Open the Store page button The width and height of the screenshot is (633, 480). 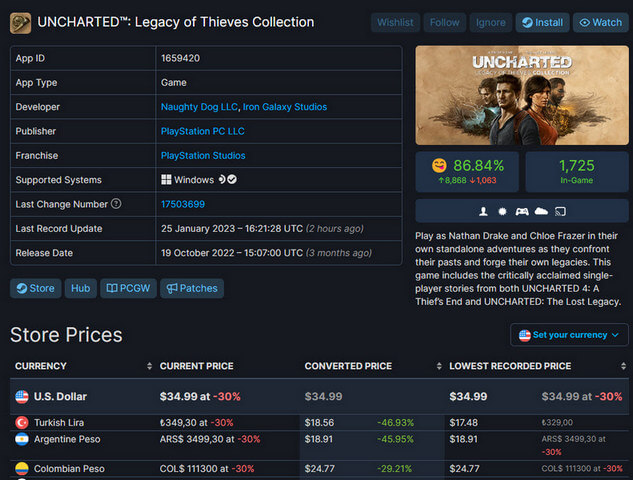36,288
